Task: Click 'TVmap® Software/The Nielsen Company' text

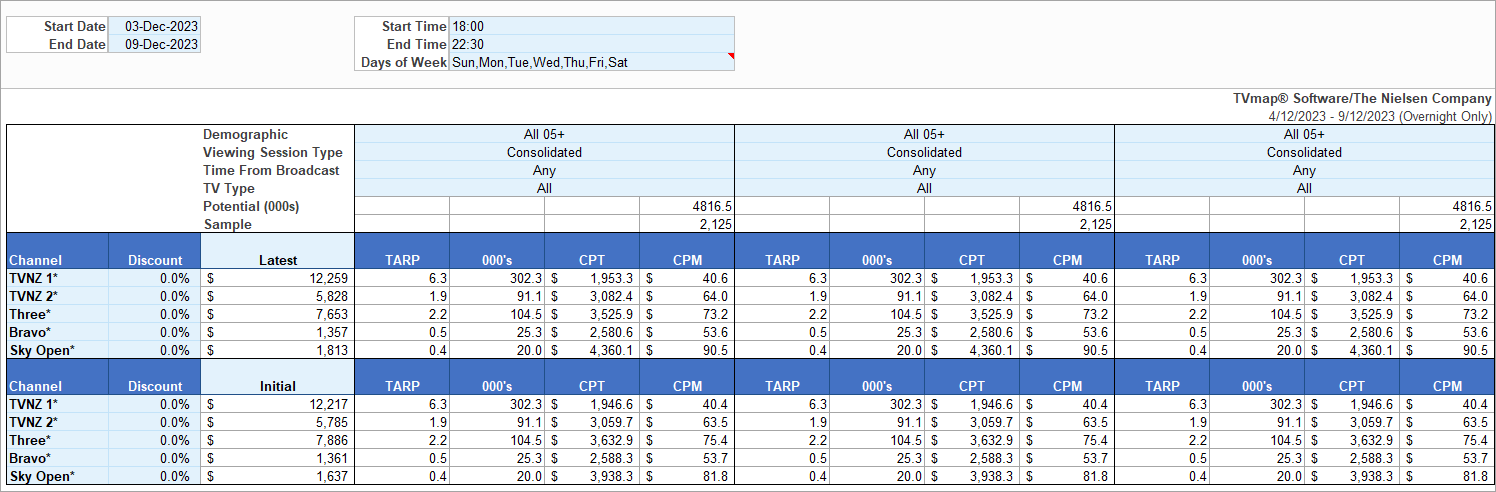Action: pos(1362,99)
